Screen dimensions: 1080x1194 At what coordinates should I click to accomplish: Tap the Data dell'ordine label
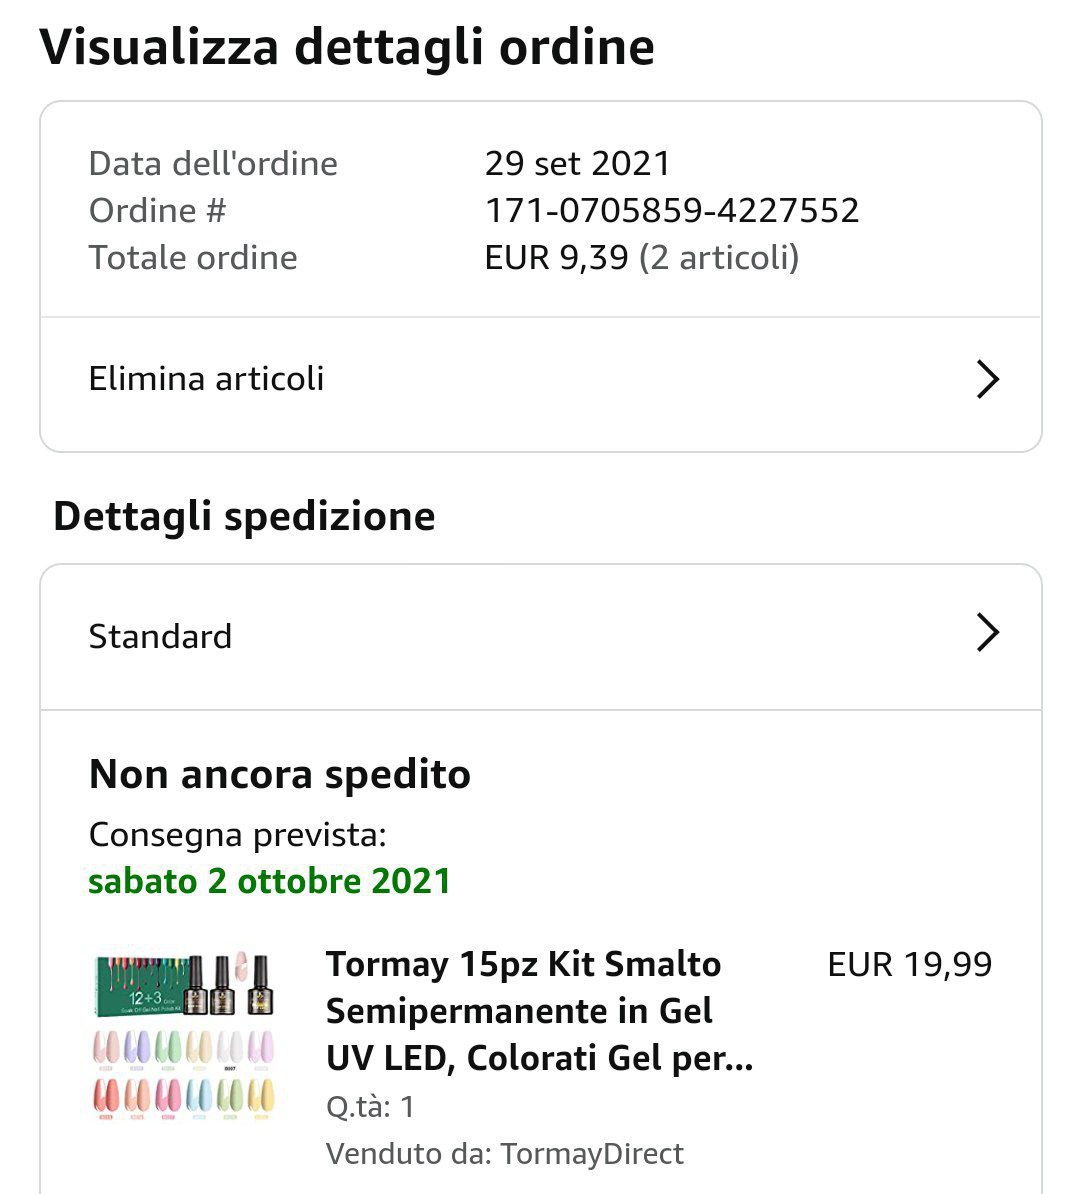tap(213, 163)
